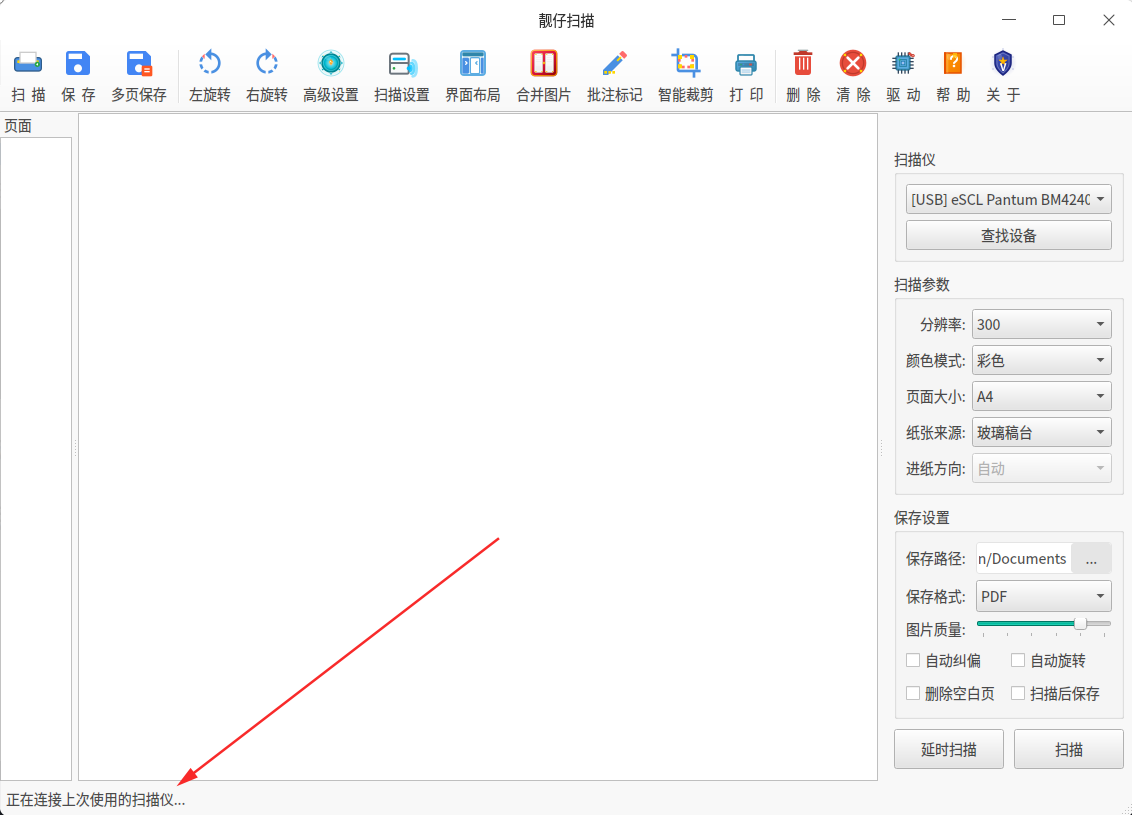Screen dimensions: 1132x815
Task: Click the 延时扫描 delayed scan button
Action: click(949, 749)
